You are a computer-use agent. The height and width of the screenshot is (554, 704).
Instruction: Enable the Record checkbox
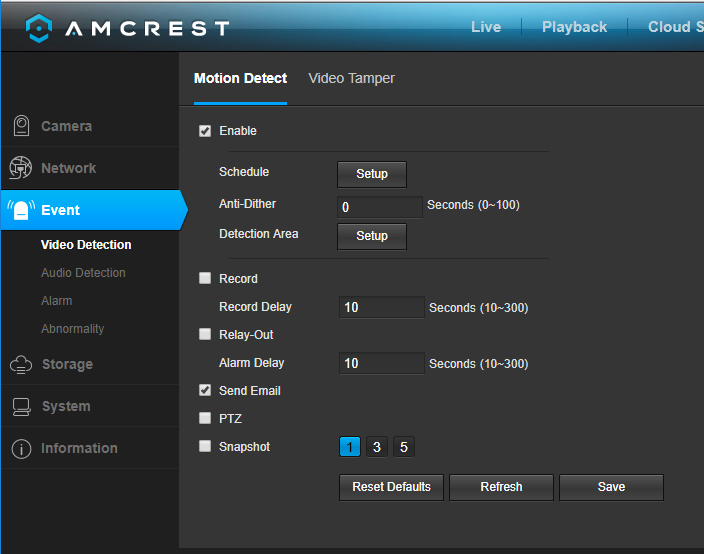205,278
